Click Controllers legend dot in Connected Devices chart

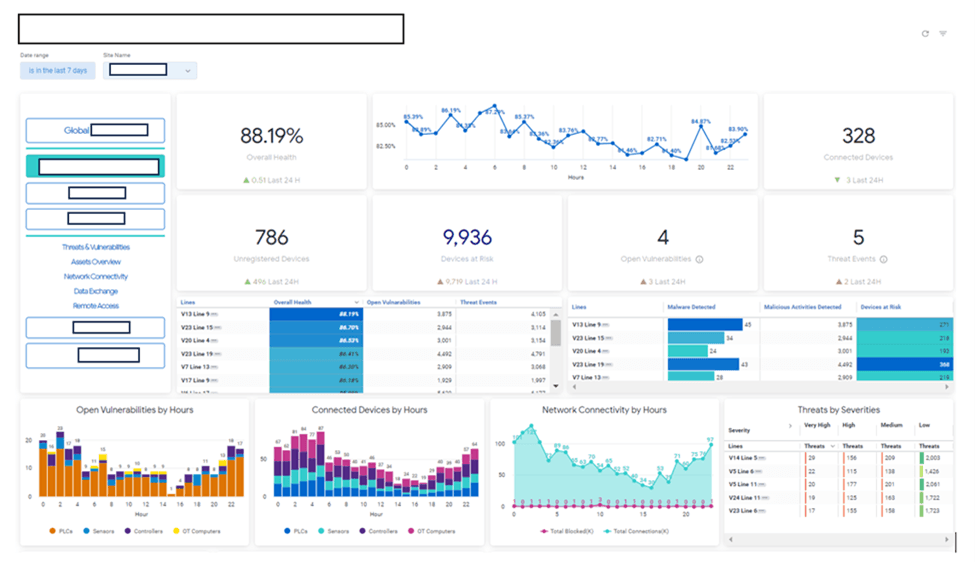(363, 531)
